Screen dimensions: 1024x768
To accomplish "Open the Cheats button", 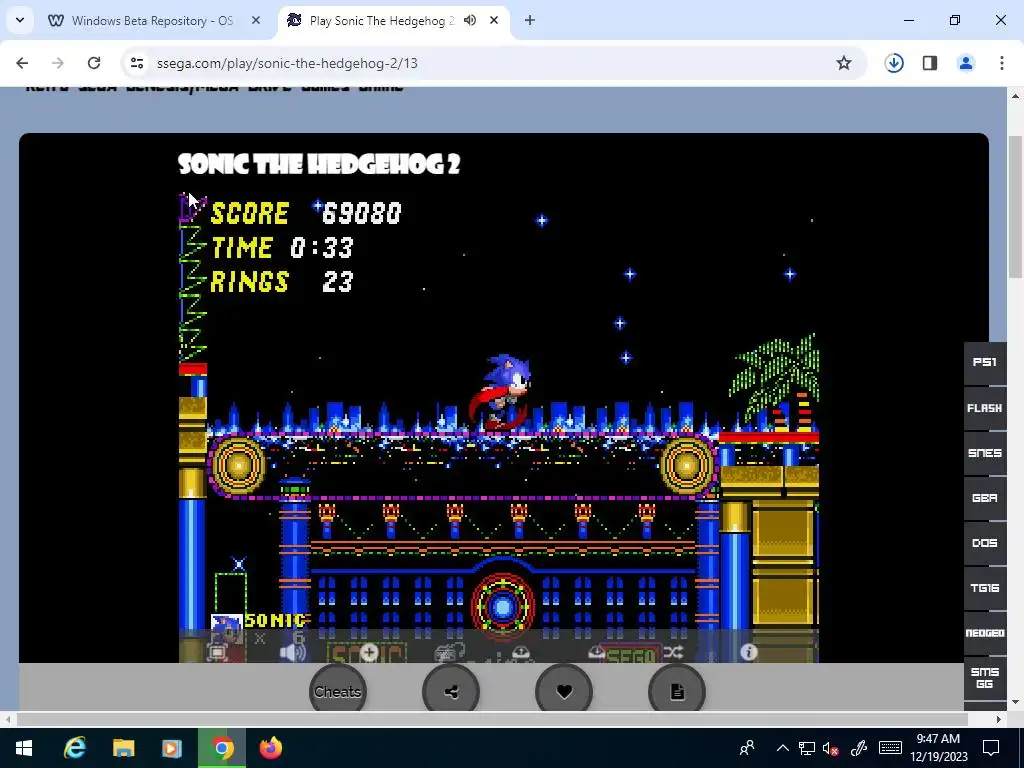I will 338,692.
